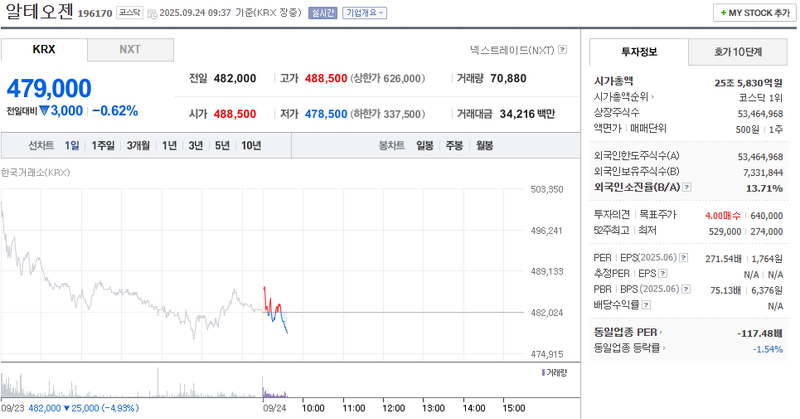This screenshot has width=800, height=419.
Task: Click the 코스닥 1위 ranking value
Action: (x=760, y=97)
